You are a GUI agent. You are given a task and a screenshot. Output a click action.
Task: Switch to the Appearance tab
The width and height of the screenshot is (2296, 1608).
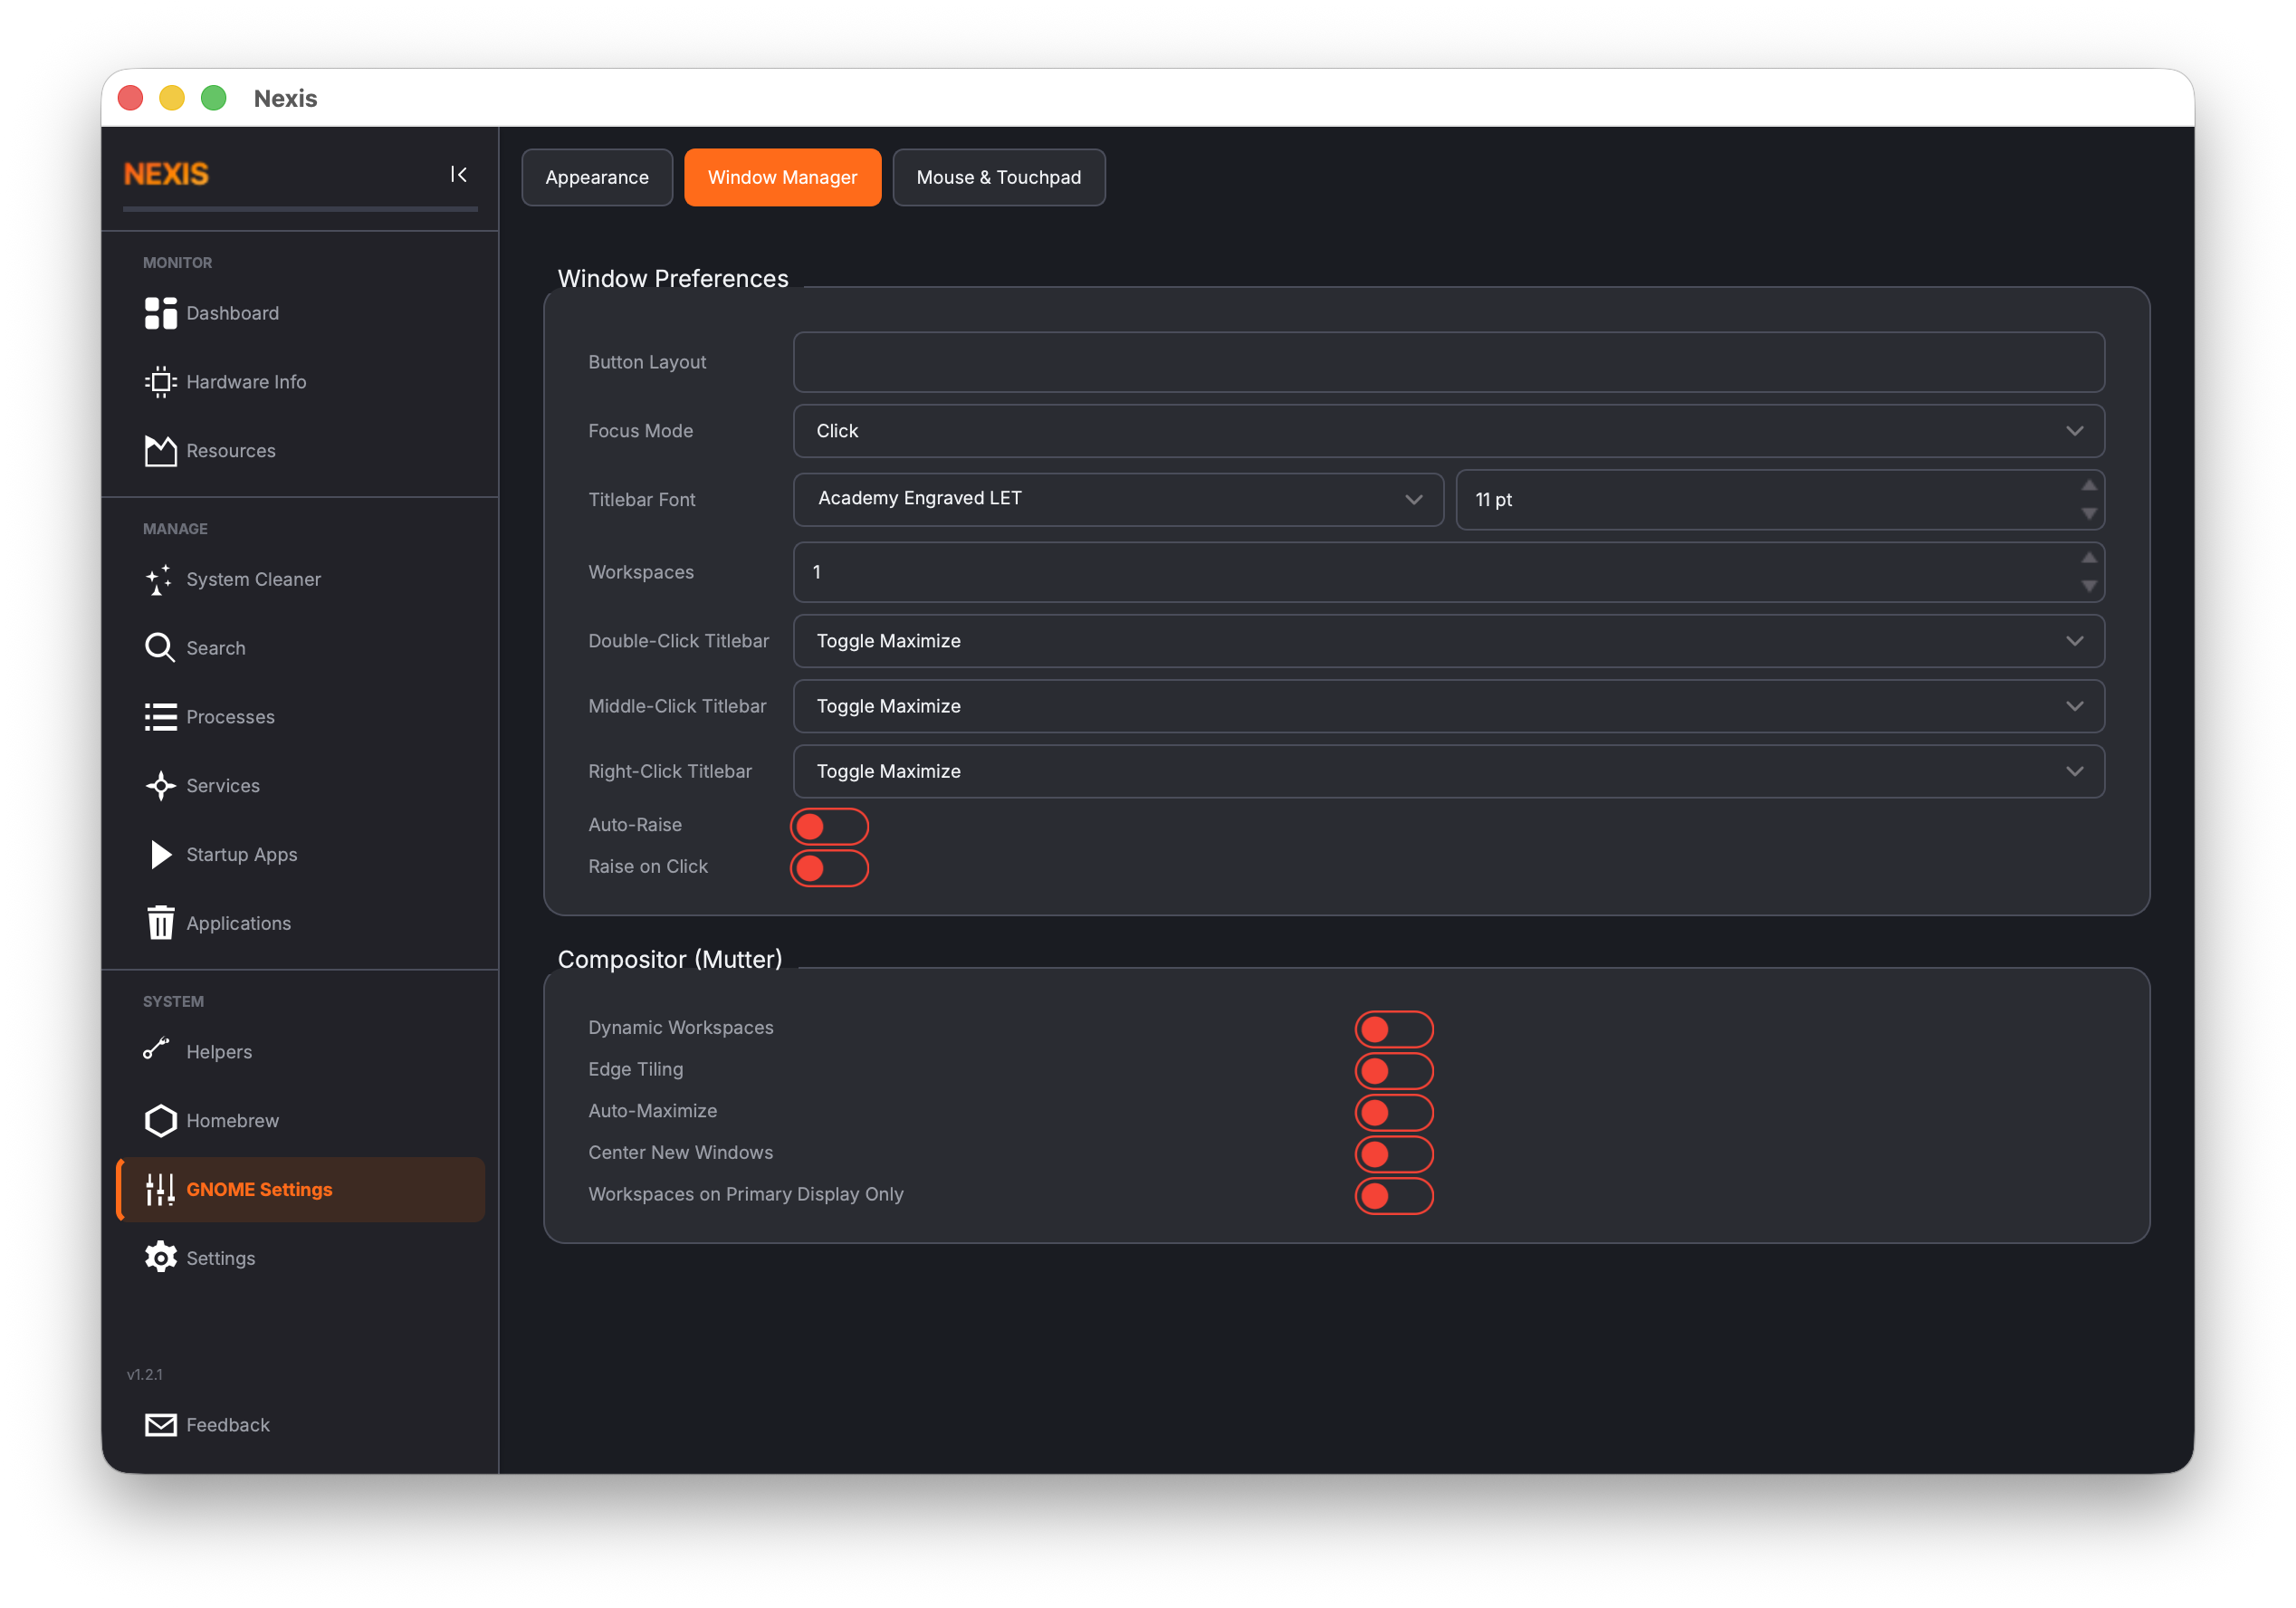[596, 177]
